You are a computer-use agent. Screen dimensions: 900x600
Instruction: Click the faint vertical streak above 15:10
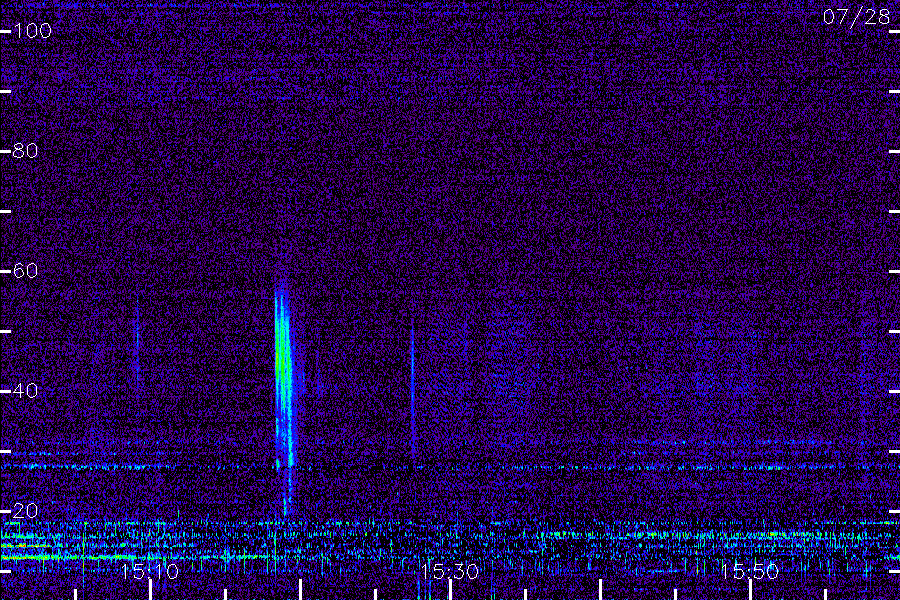(137, 339)
